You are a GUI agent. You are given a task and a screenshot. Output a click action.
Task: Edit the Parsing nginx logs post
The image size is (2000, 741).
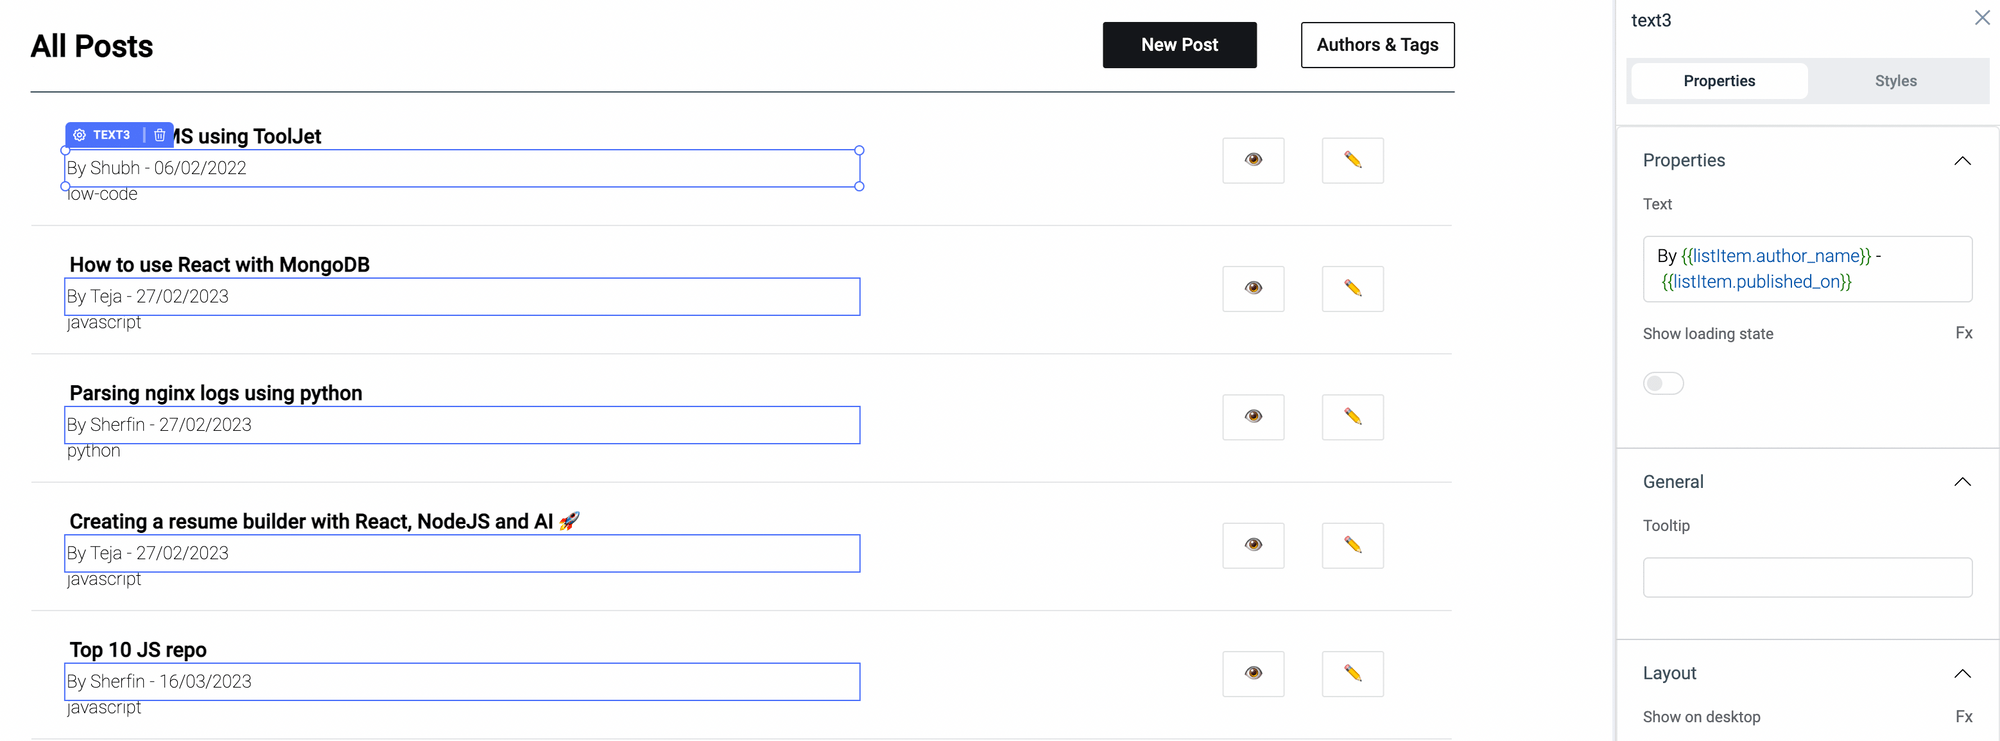click(x=1352, y=417)
